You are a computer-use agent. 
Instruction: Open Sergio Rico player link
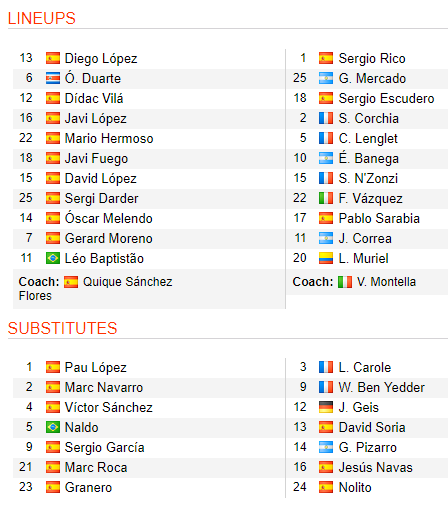tap(372, 59)
